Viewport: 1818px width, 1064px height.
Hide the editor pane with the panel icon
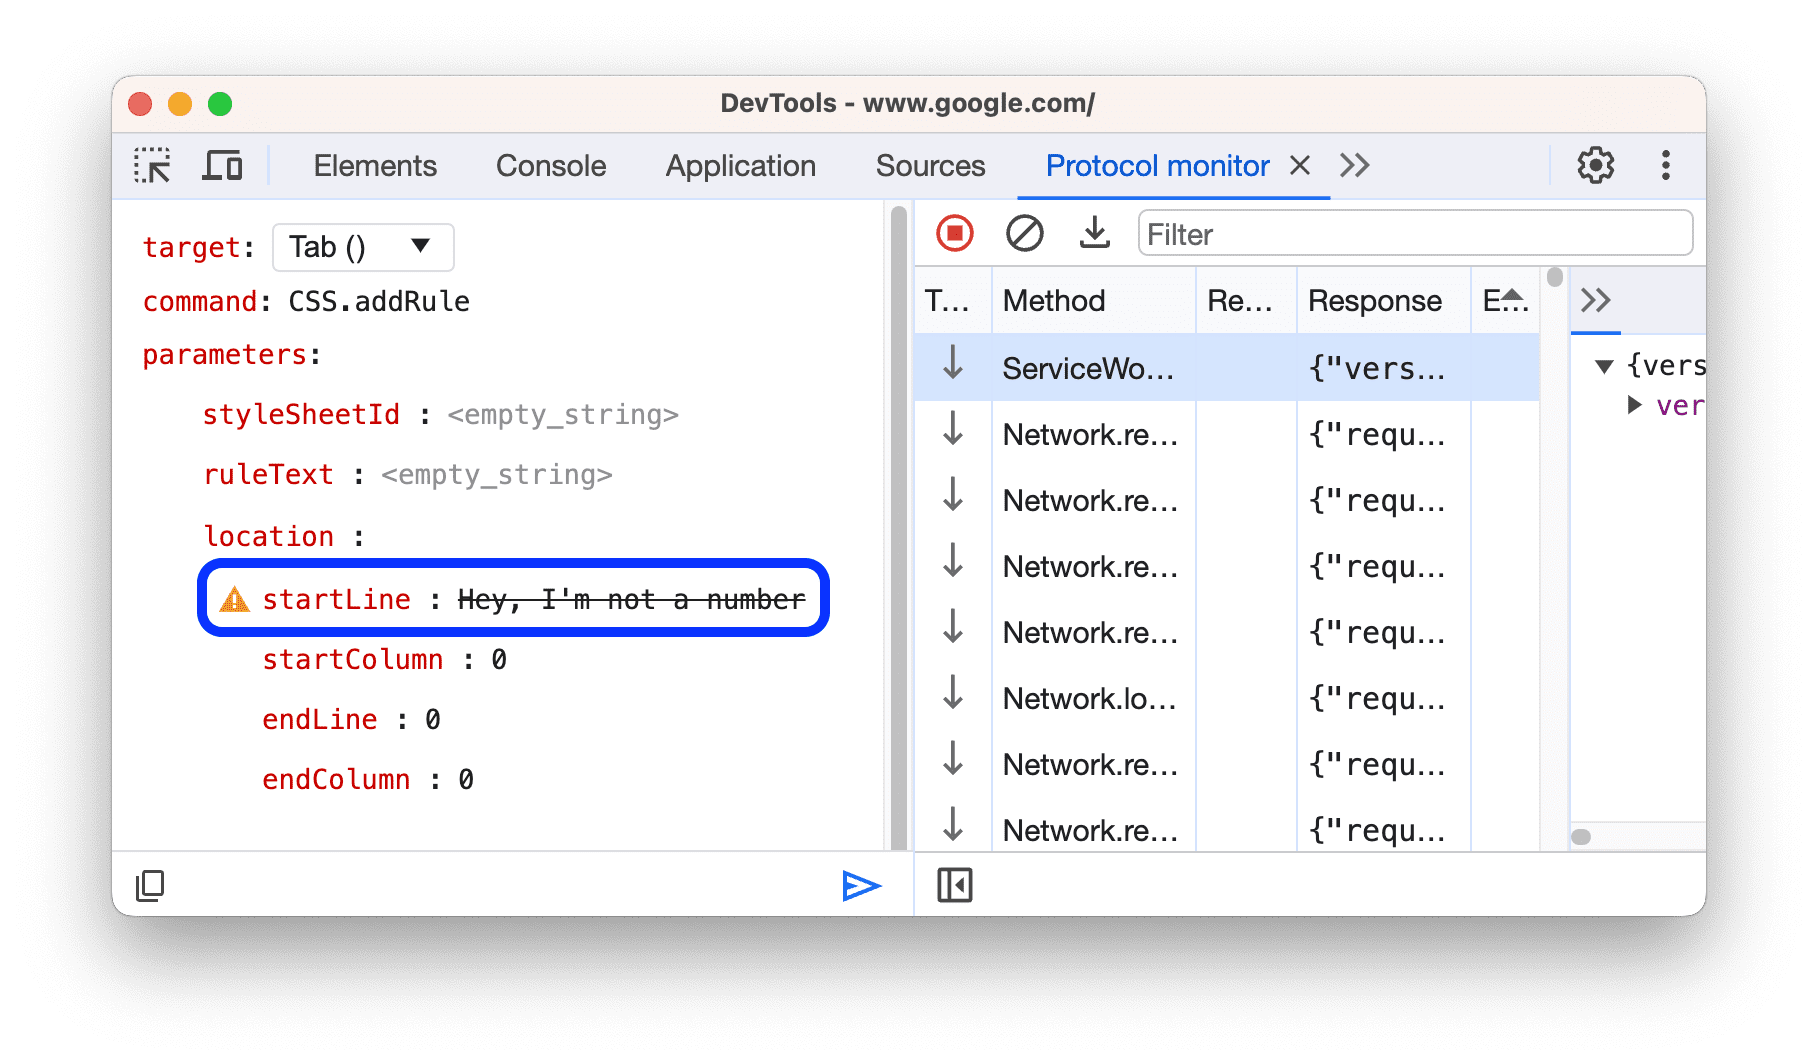(954, 885)
